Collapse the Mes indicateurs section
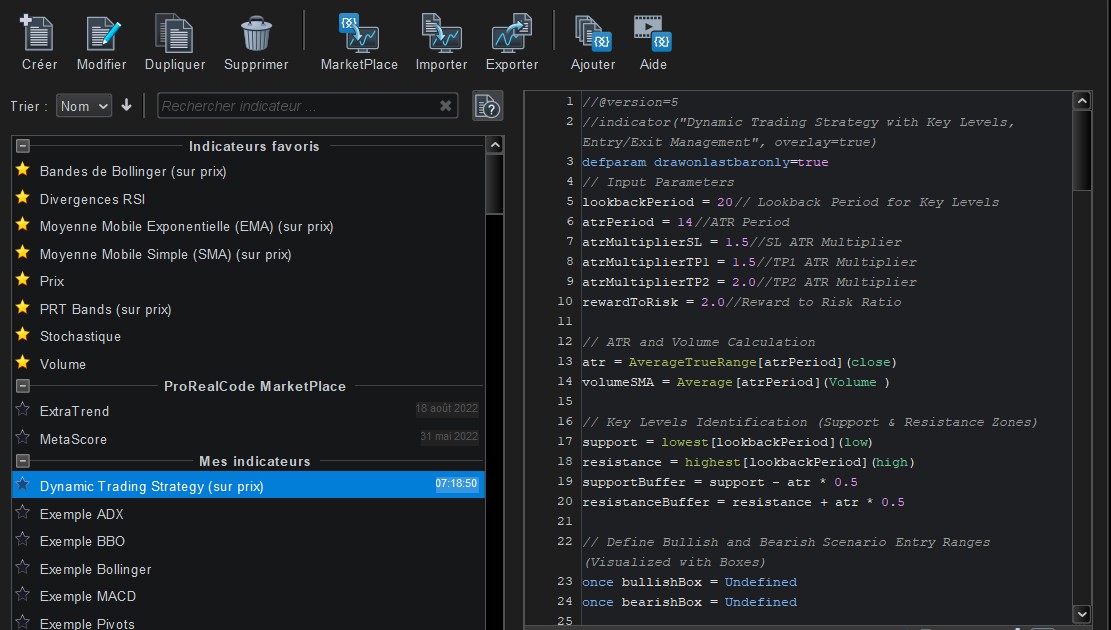Viewport: 1111px width, 630px height. [23, 461]
